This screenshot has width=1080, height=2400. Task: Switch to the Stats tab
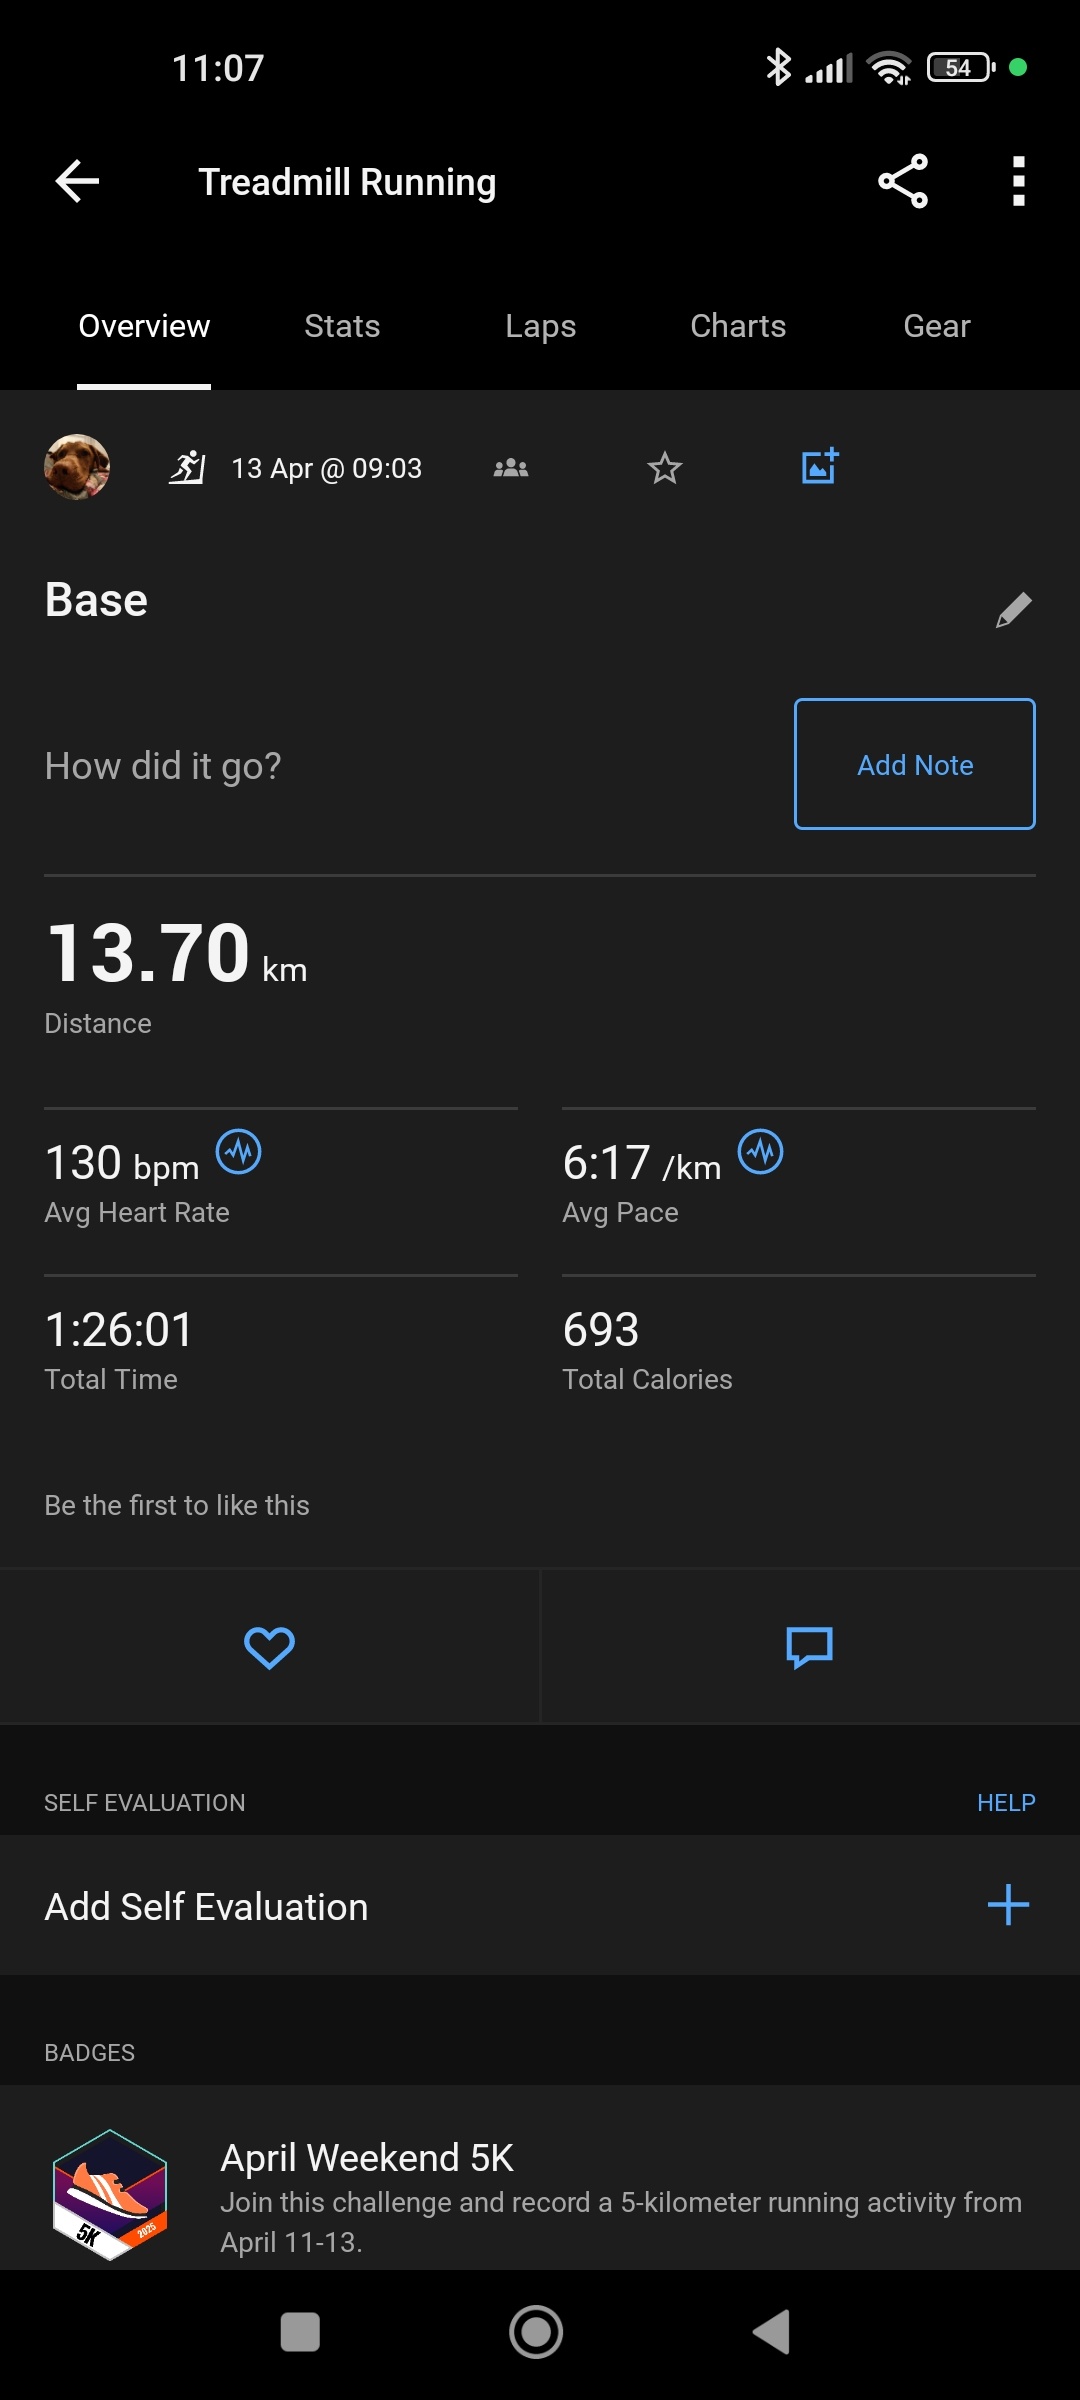(x=342, y=326)
